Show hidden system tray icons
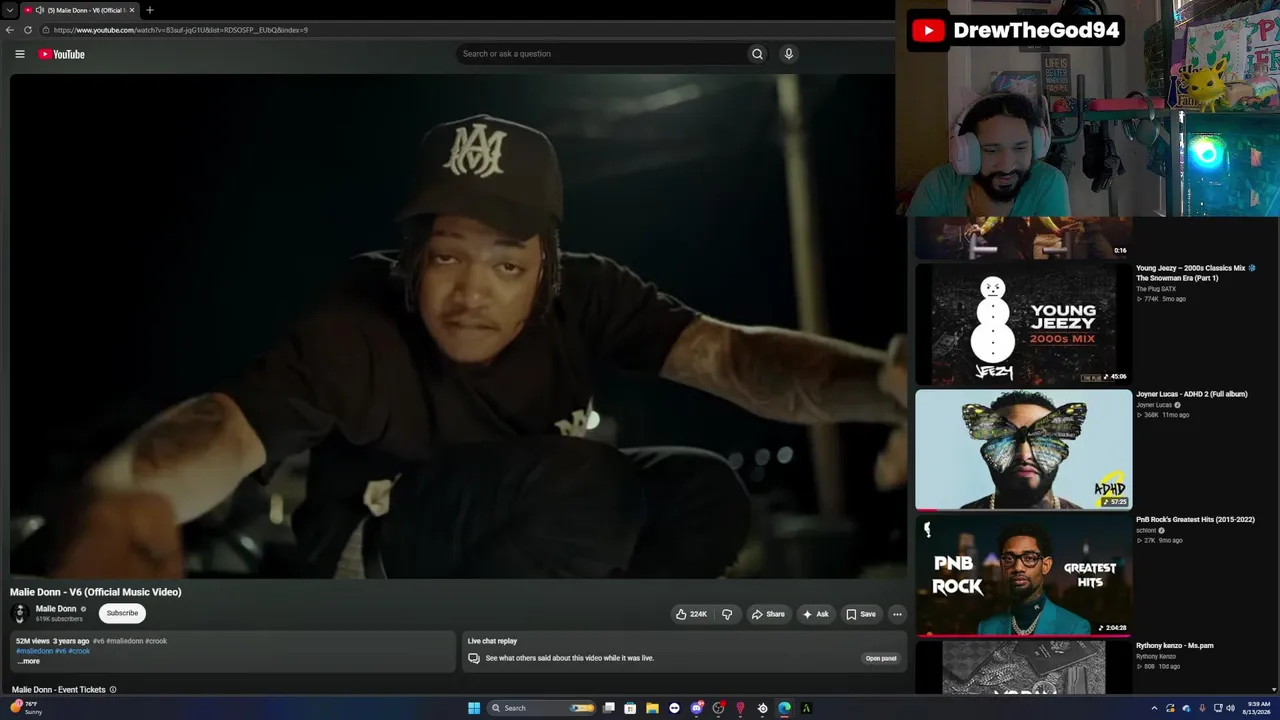The width and height of the screenshot is (1280, 720). point(1154,708)
